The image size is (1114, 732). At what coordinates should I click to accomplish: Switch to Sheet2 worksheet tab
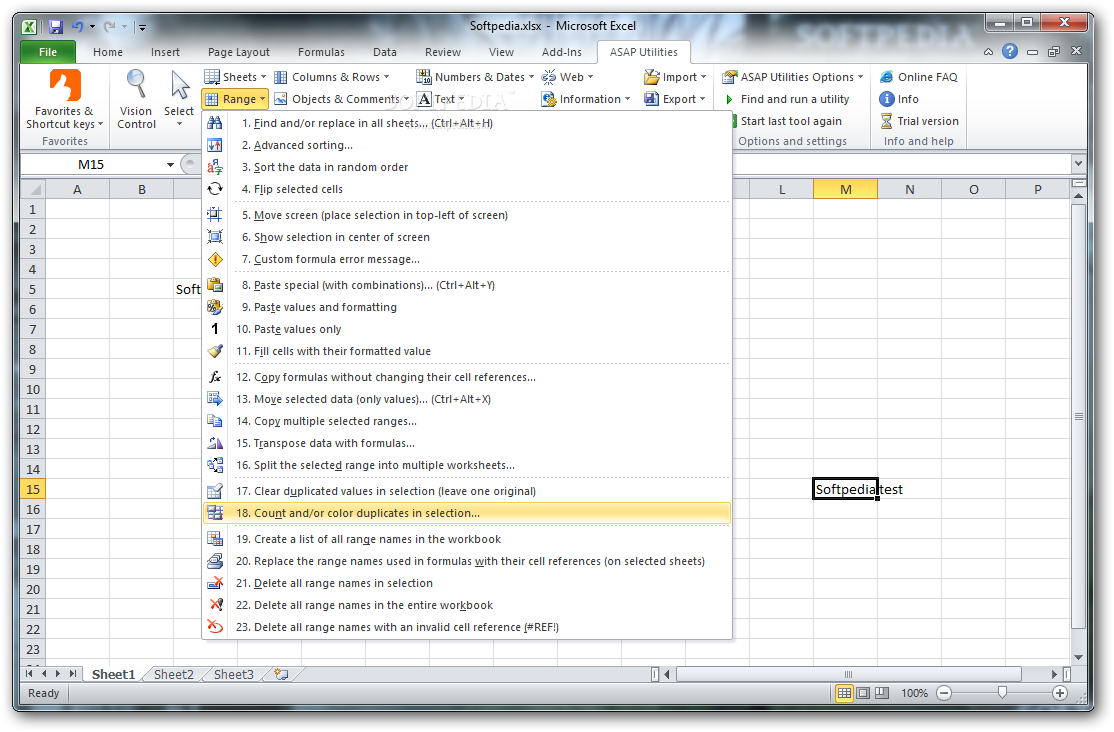pyautogui.click(x=173, y=674)
